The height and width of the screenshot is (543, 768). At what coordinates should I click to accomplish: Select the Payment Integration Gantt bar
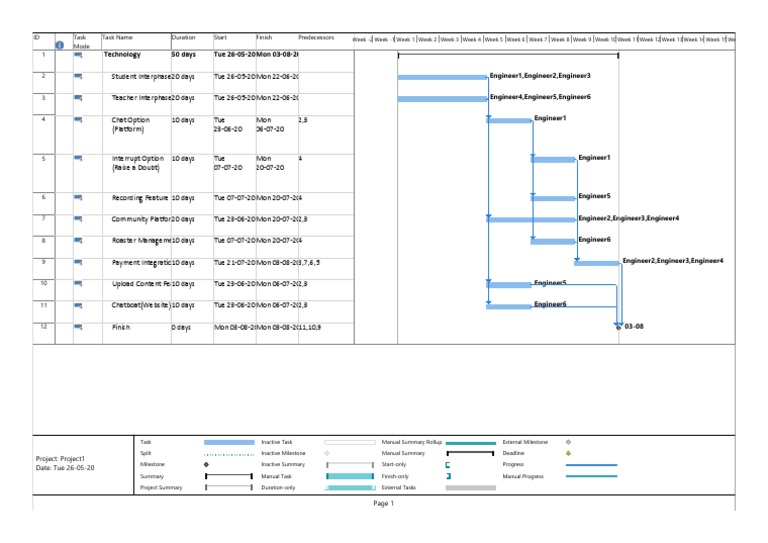598,263
